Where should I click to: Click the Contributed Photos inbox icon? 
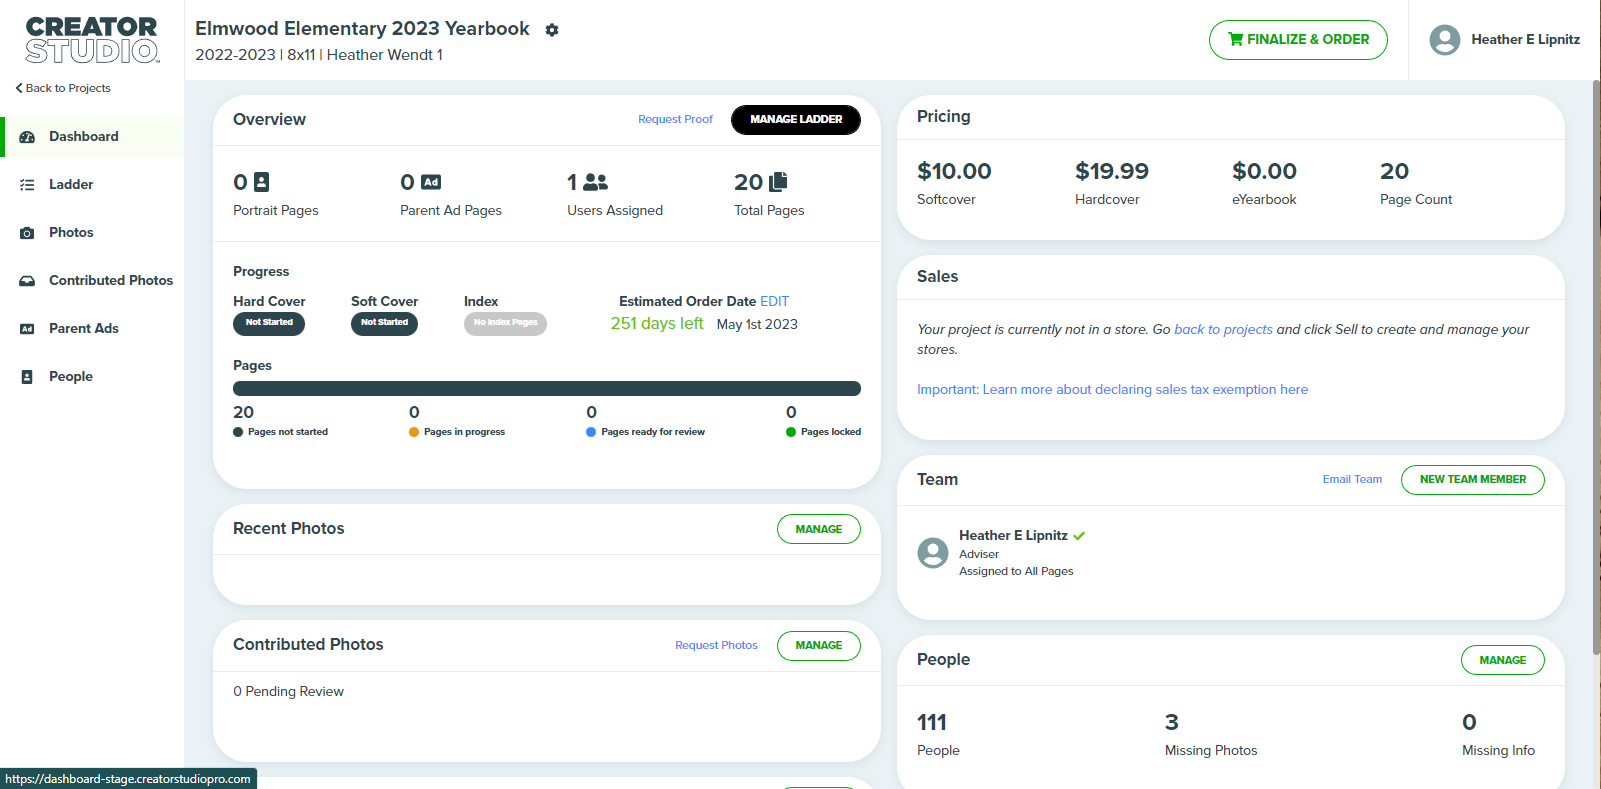pos(27,281)
